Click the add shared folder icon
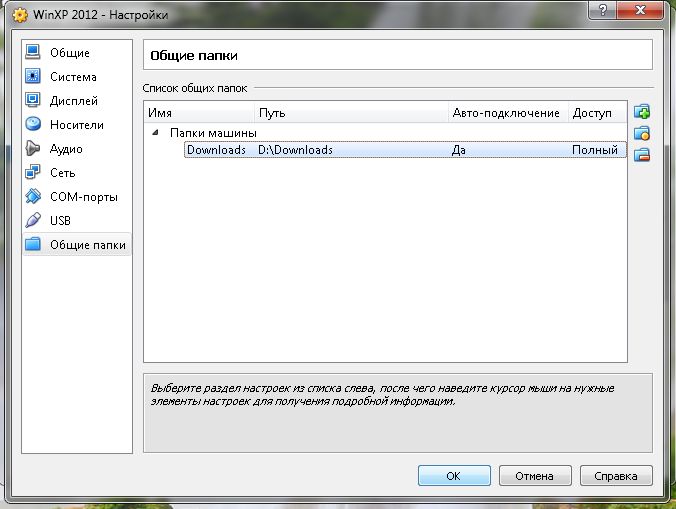 642,112
